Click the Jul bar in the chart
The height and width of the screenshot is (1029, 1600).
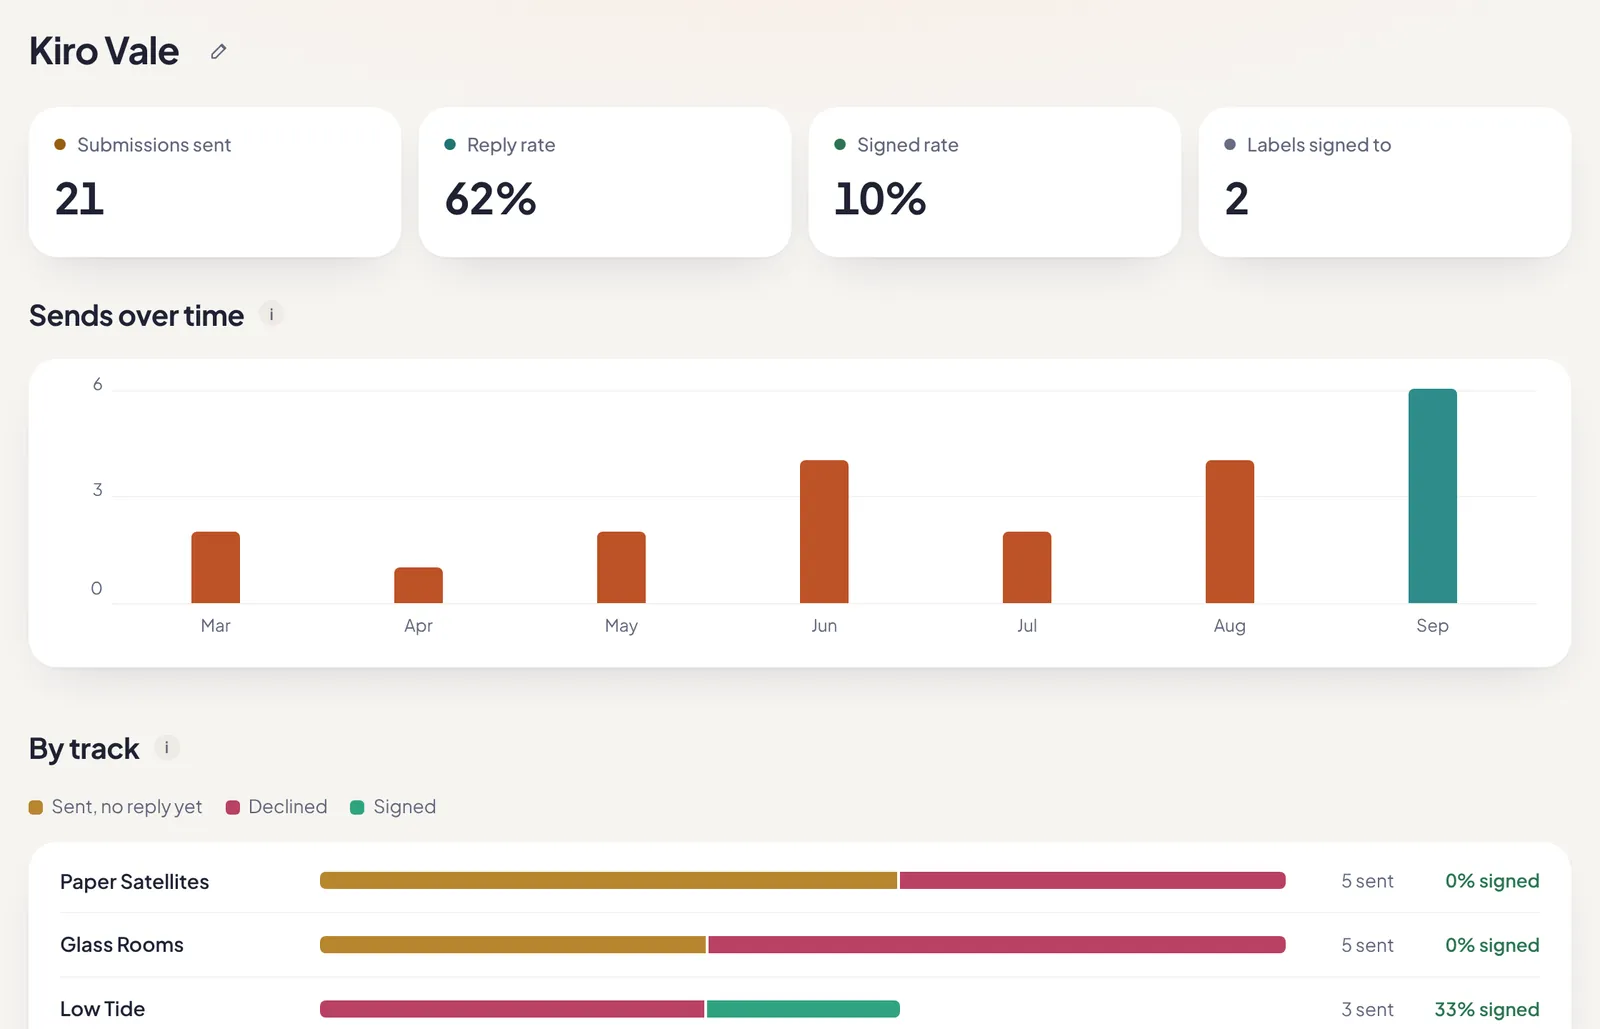coord(1027,567)
